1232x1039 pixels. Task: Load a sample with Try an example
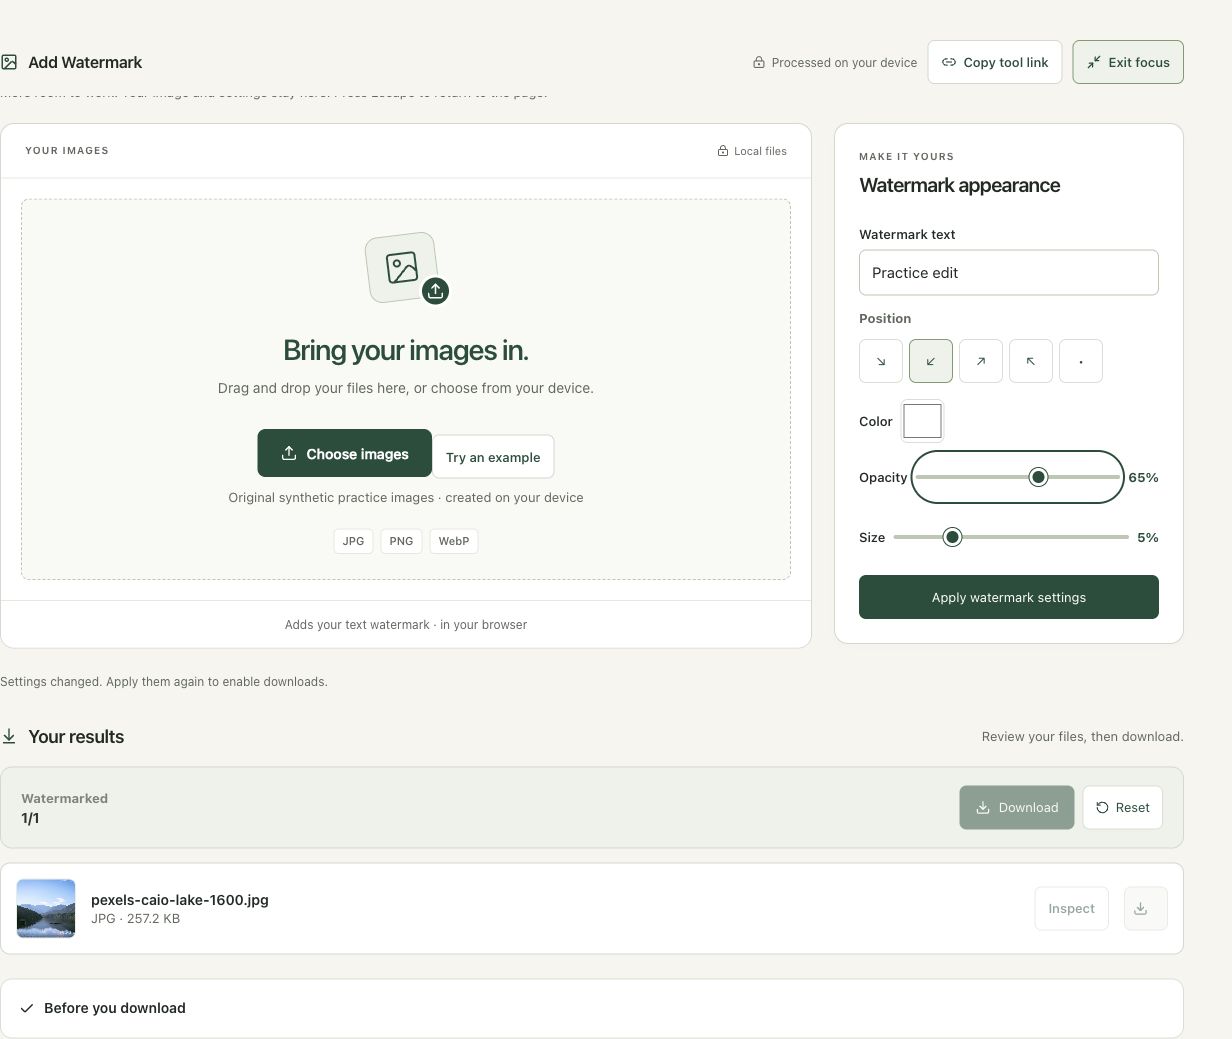(x=493, y=457)
